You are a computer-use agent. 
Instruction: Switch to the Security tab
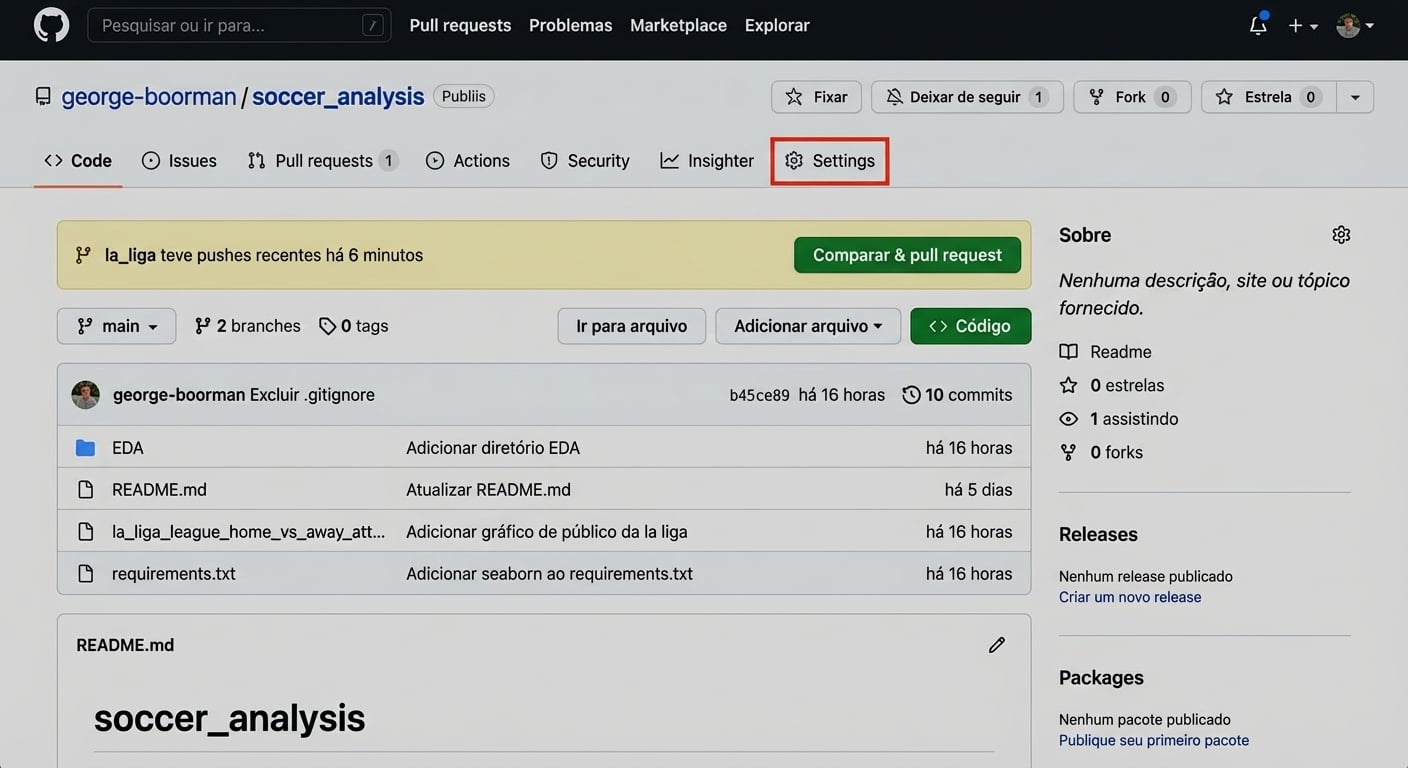tap(585, 161)
